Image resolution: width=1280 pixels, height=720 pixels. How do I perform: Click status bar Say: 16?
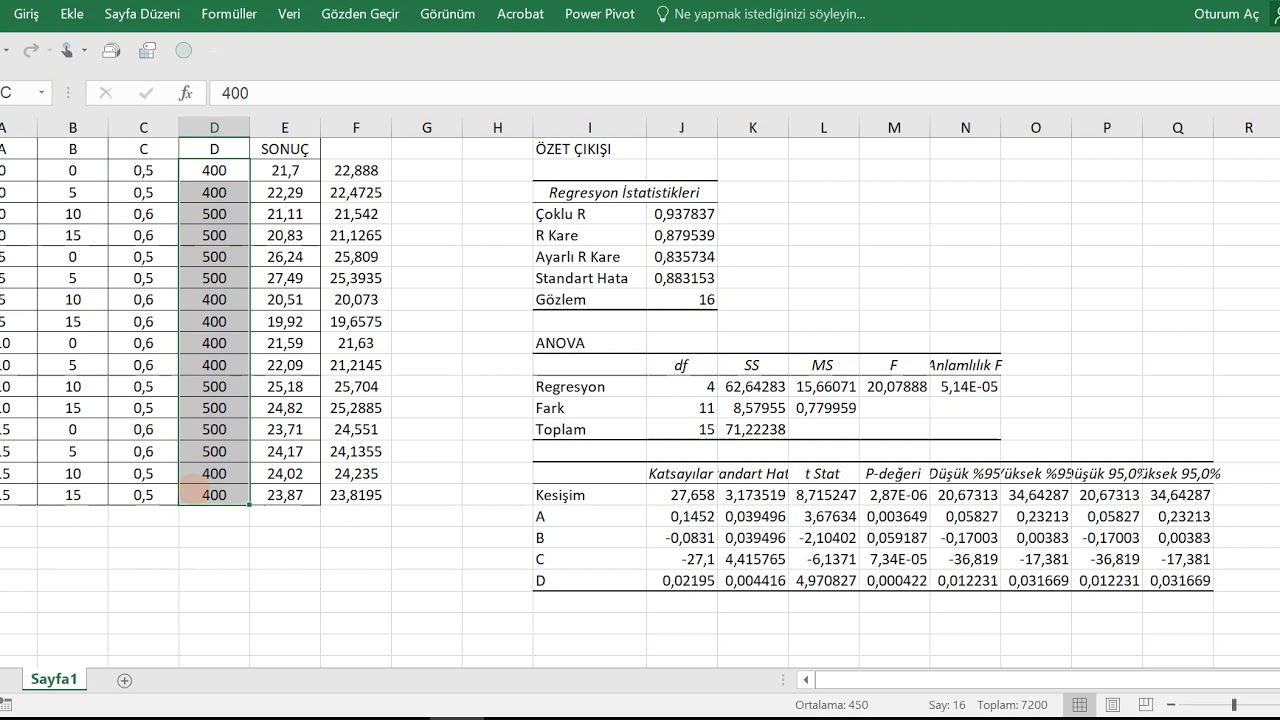tap(947, 705)
